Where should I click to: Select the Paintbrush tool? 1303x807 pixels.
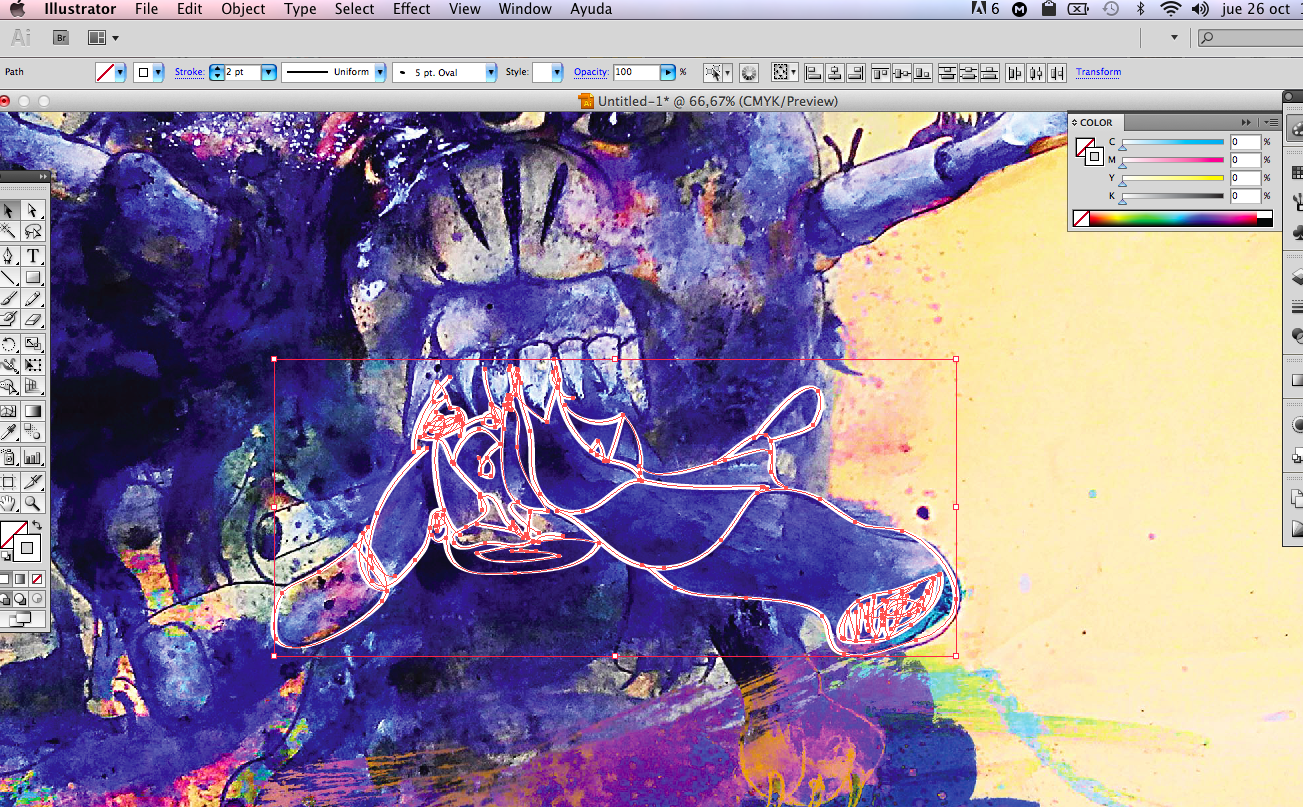tap(9, 298)
